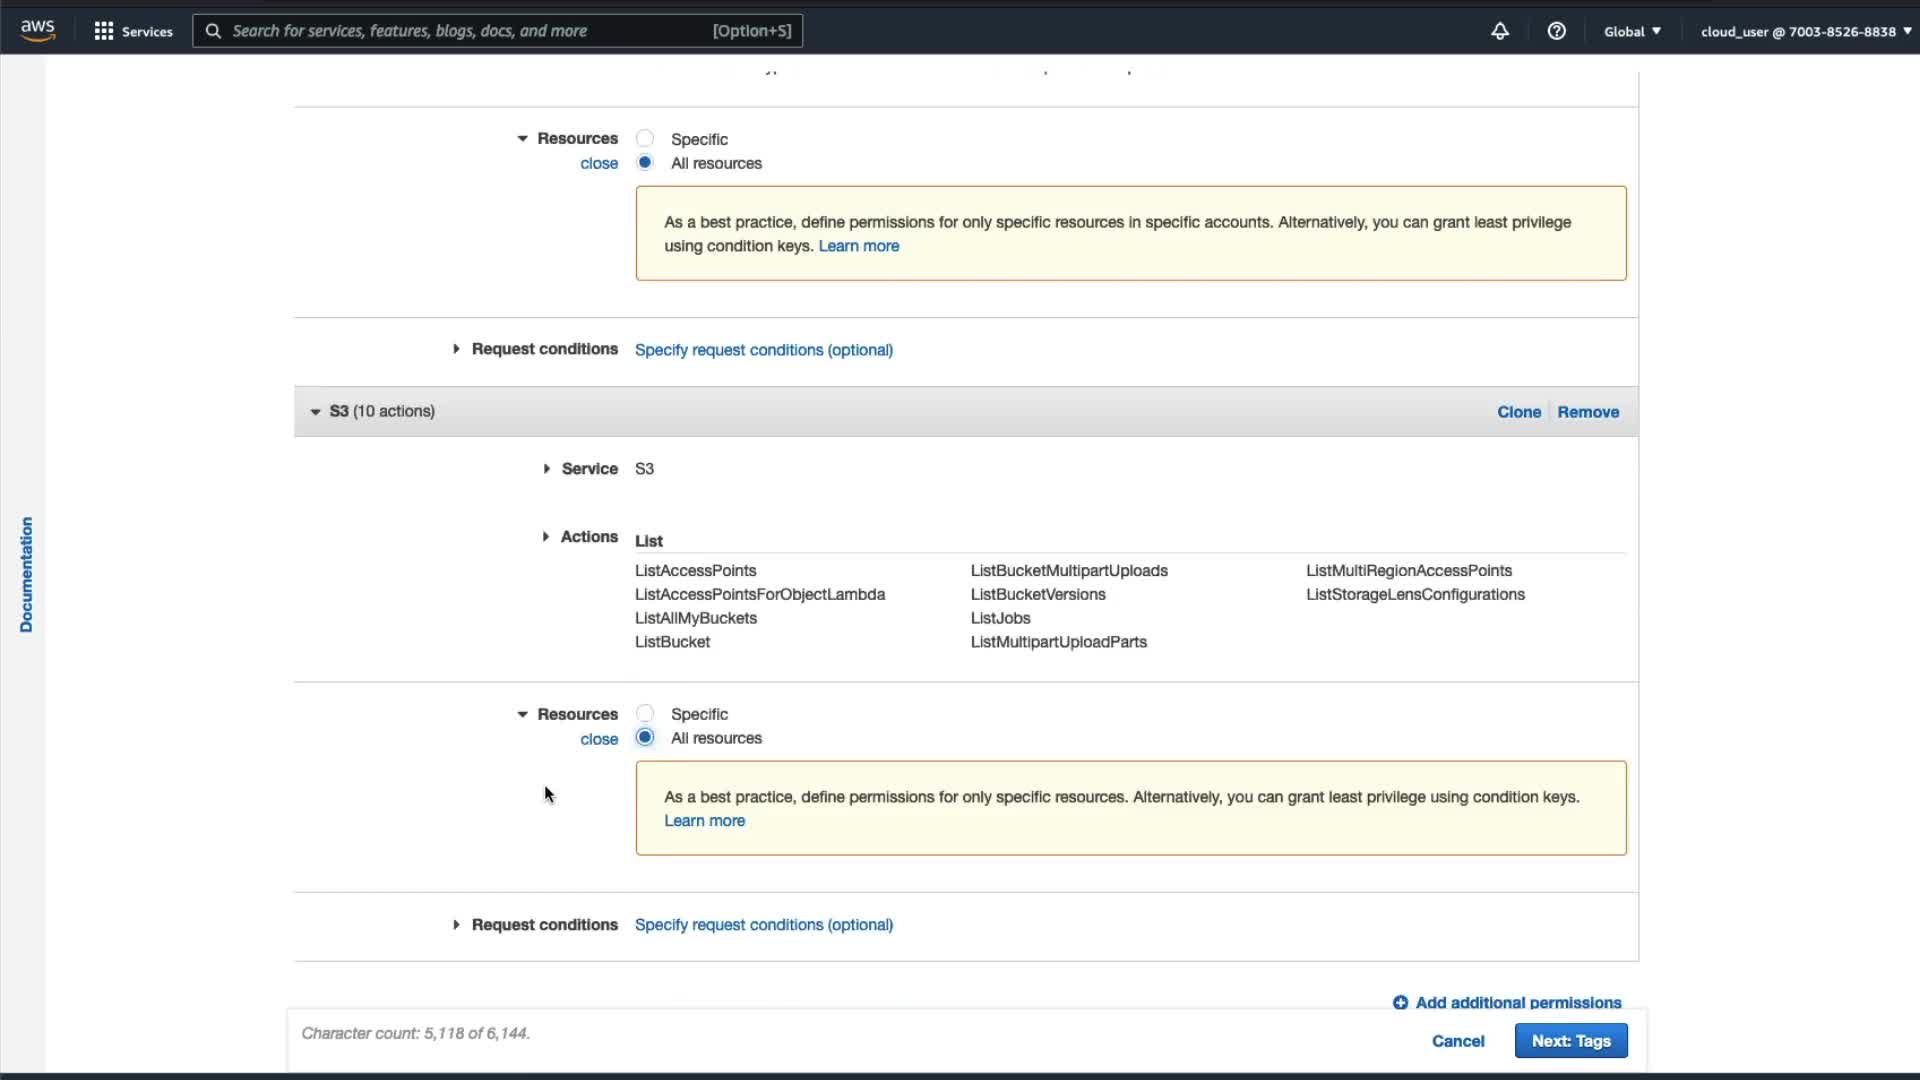1920x1080 pixels.
Task: Expand the Actions row arrow
Action: click(545, 537)
